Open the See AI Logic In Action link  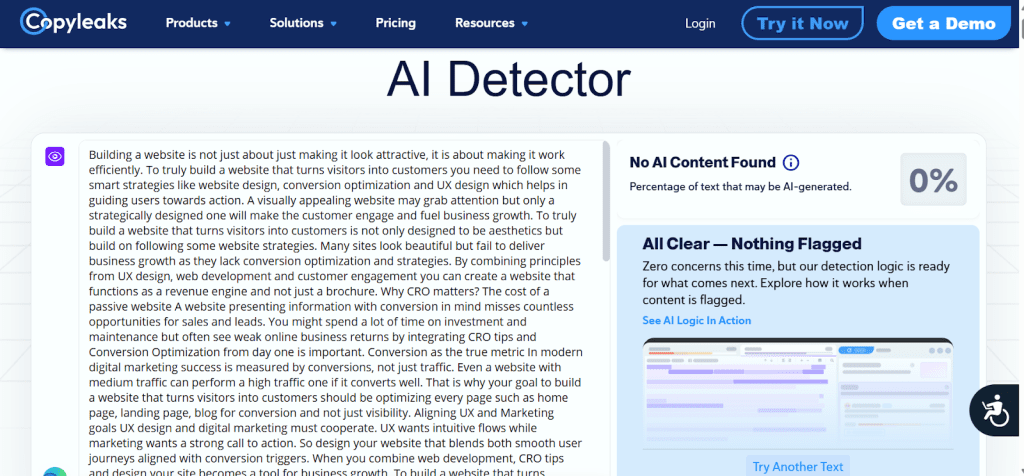(x=697, y=321)
